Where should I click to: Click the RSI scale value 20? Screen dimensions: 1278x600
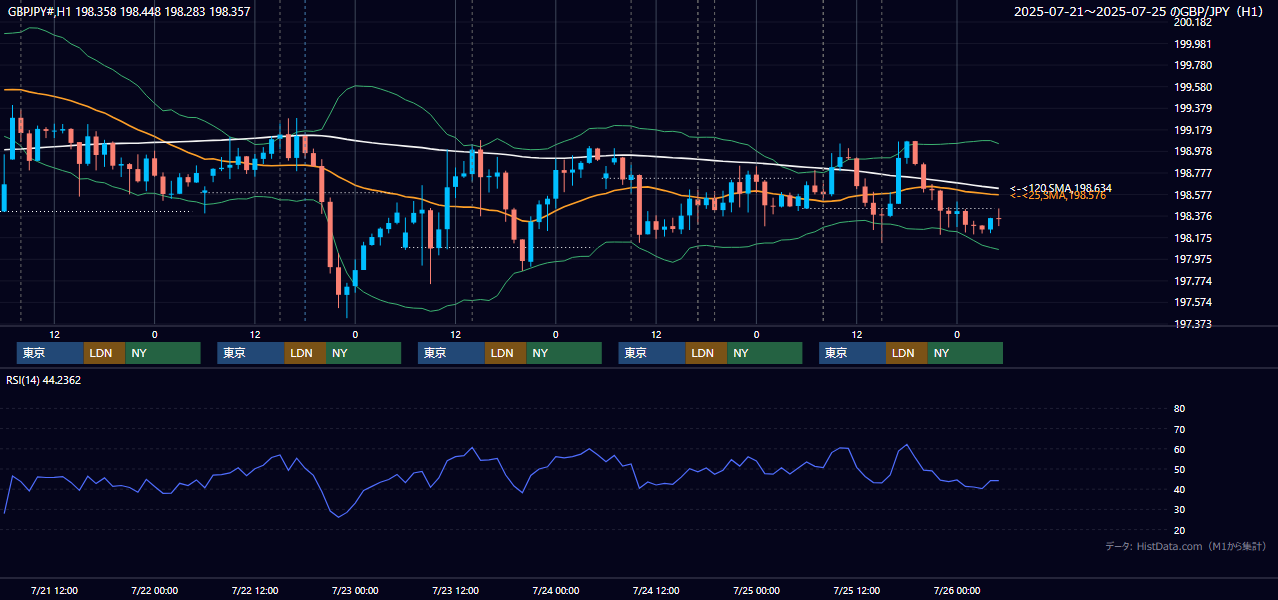click(1179, 530)
